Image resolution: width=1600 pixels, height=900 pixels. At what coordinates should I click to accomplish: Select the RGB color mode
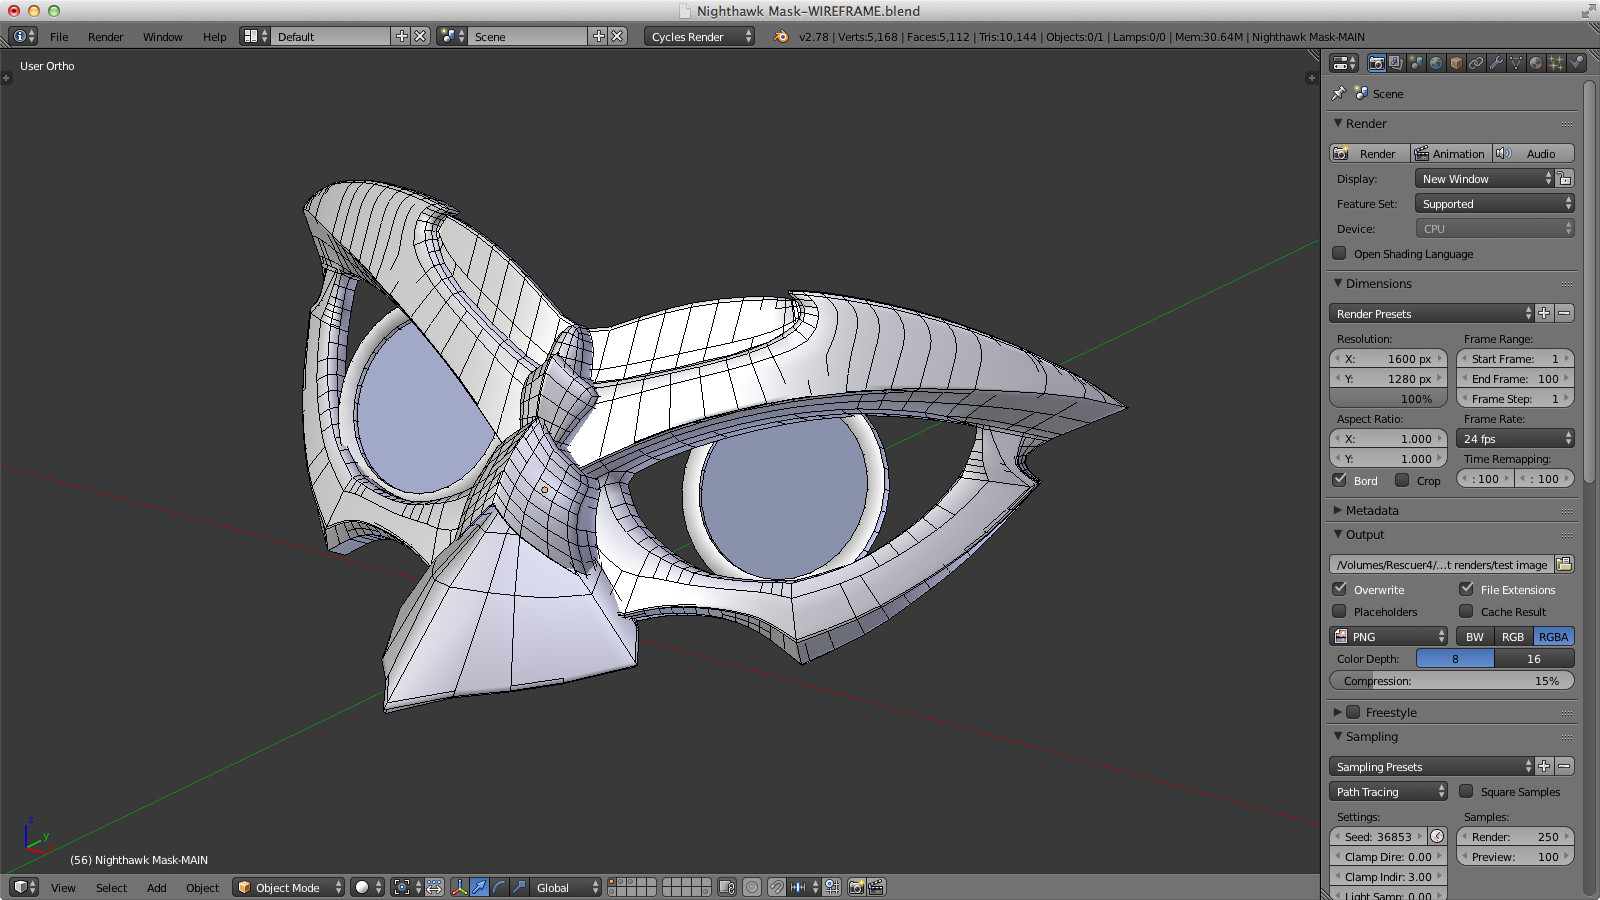pos(1513,636)
